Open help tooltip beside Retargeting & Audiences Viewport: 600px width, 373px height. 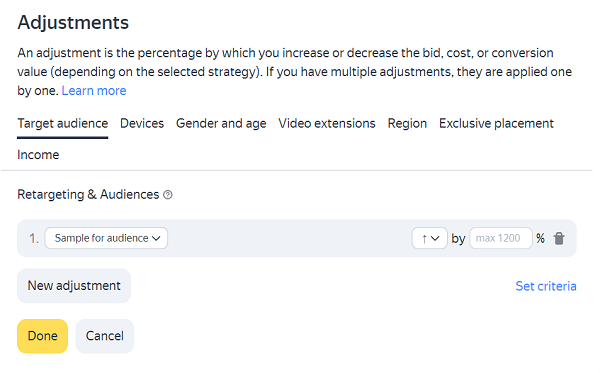168,195
